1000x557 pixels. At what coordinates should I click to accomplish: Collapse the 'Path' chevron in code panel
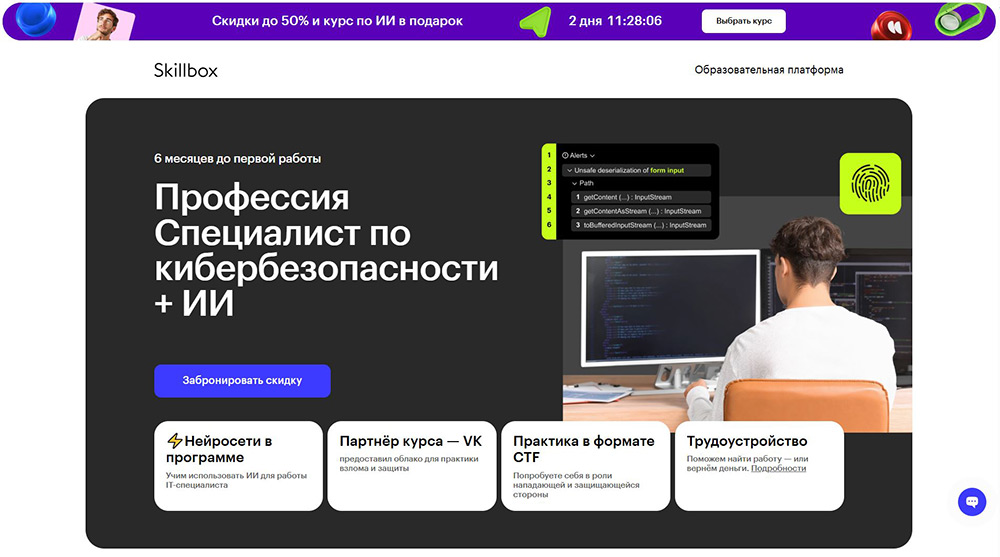click(574, 183)
